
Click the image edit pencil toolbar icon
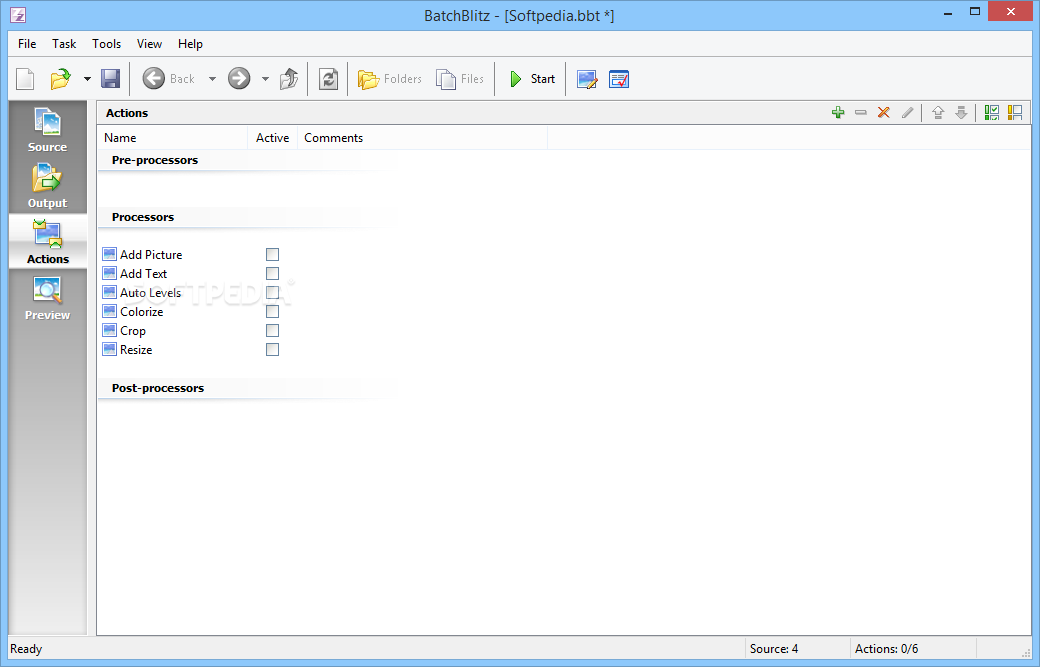(587, 80)
